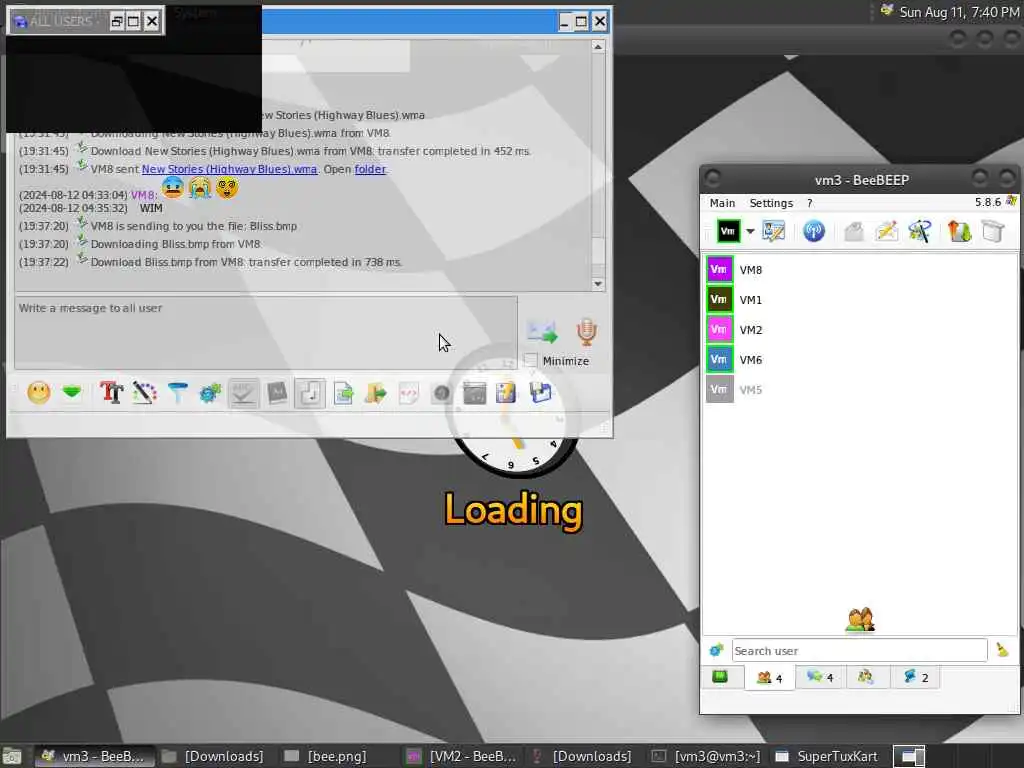Select user VM8 in the list
The width and height of the screenshot is (1024, 768).
860,270
